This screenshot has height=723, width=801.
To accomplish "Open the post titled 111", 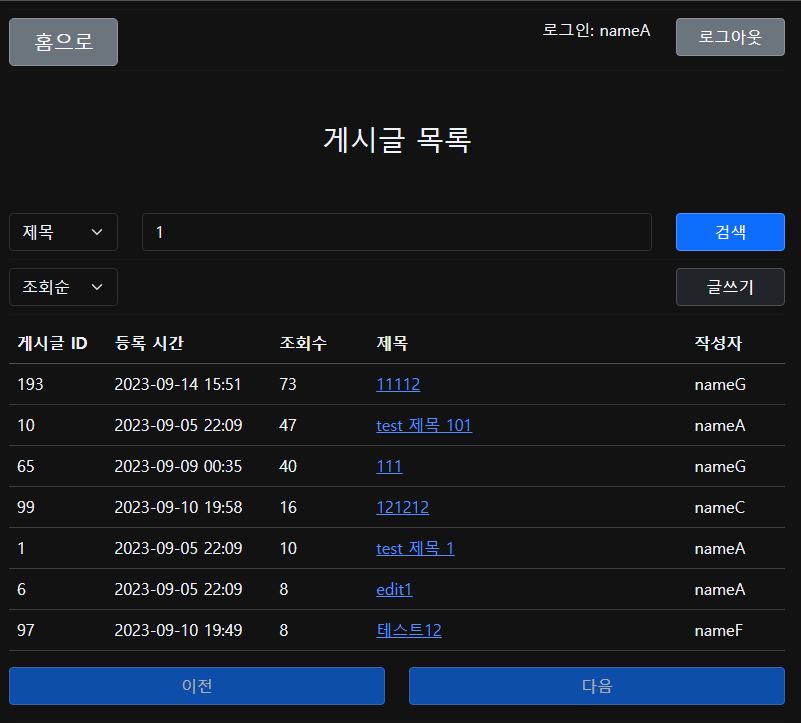I will 389,466.
